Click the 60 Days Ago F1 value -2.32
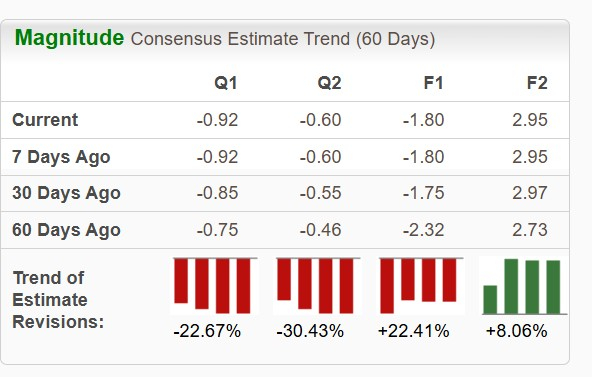Screen dimensions: 592x377 423,230
